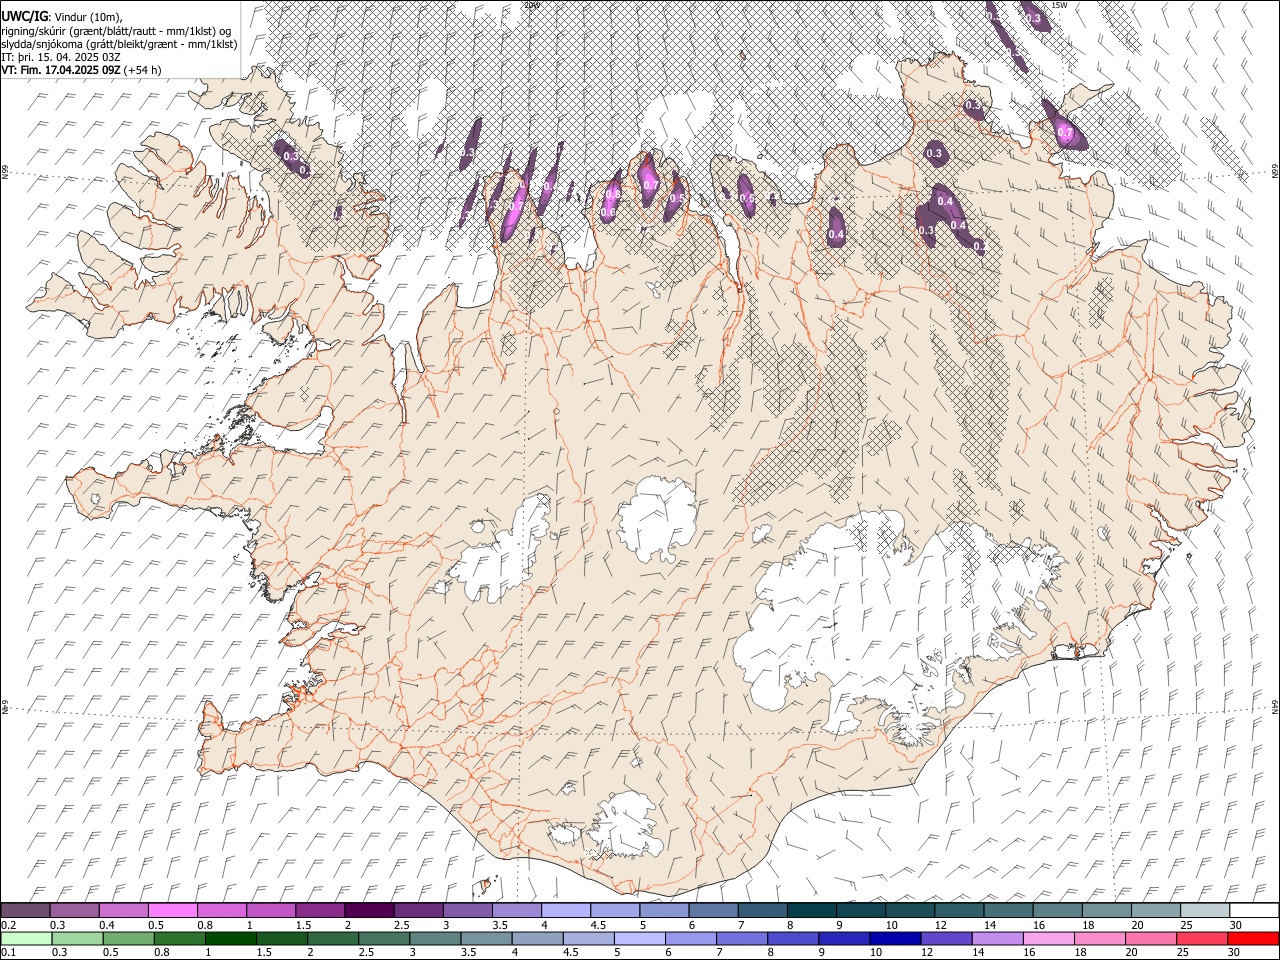The height and width of the screenshot is (960, 1280).
Task: Pick the violet 3 swatch in the snow scale
Action: [x=467, y=910]
